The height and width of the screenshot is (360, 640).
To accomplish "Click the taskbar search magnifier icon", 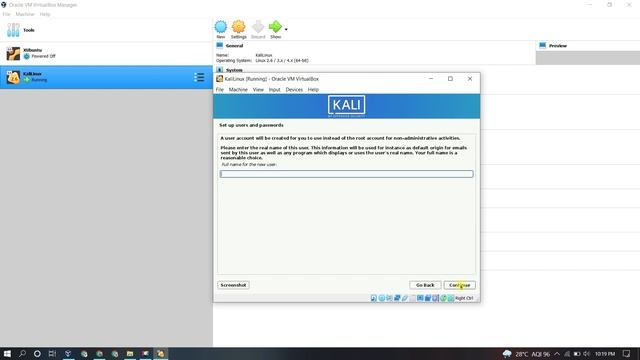I will coord(22,353).
